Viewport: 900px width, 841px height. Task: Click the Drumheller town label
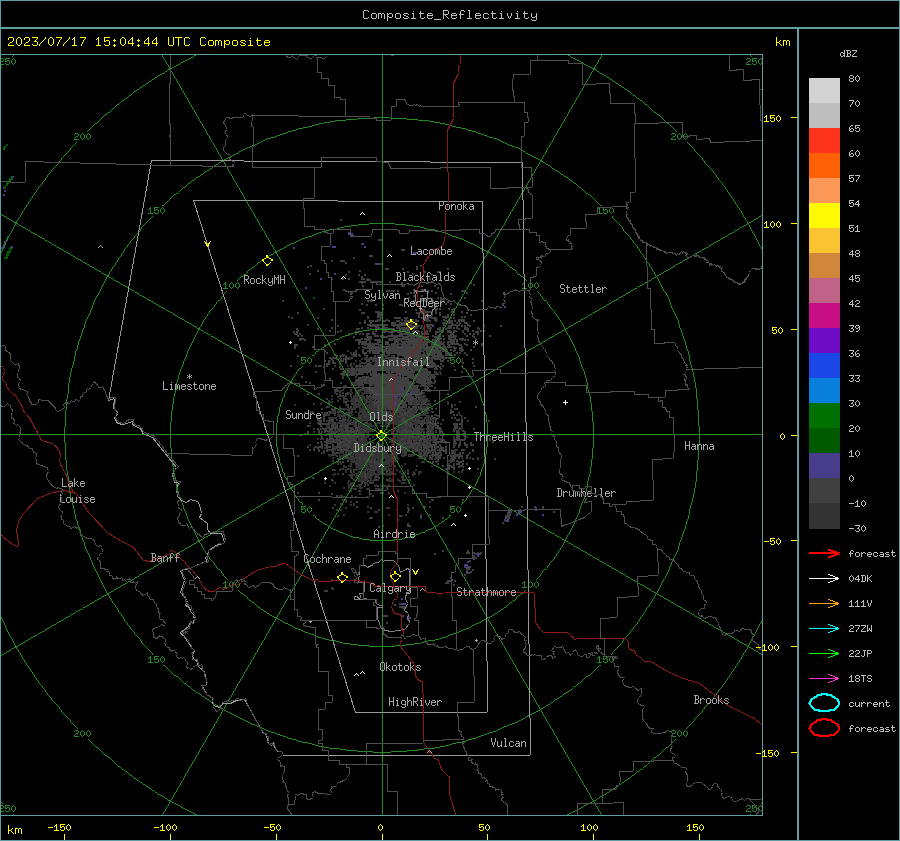[x=586, y=493]
